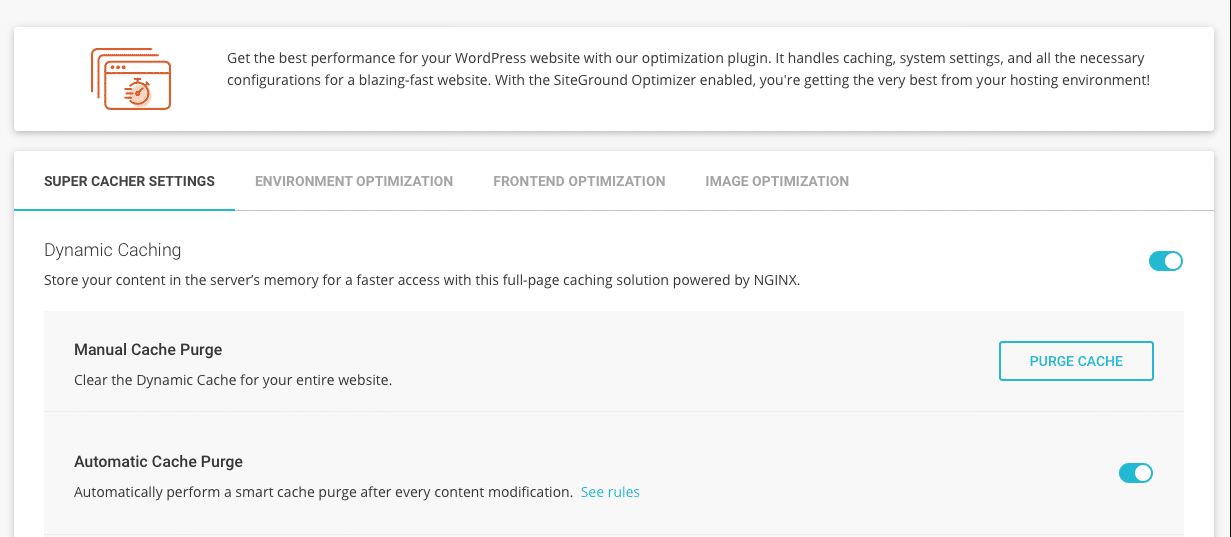This screenshot has width=1231, height=537.
Task: Switch to the Environment Optimization tab
Action: click(354, 181)
